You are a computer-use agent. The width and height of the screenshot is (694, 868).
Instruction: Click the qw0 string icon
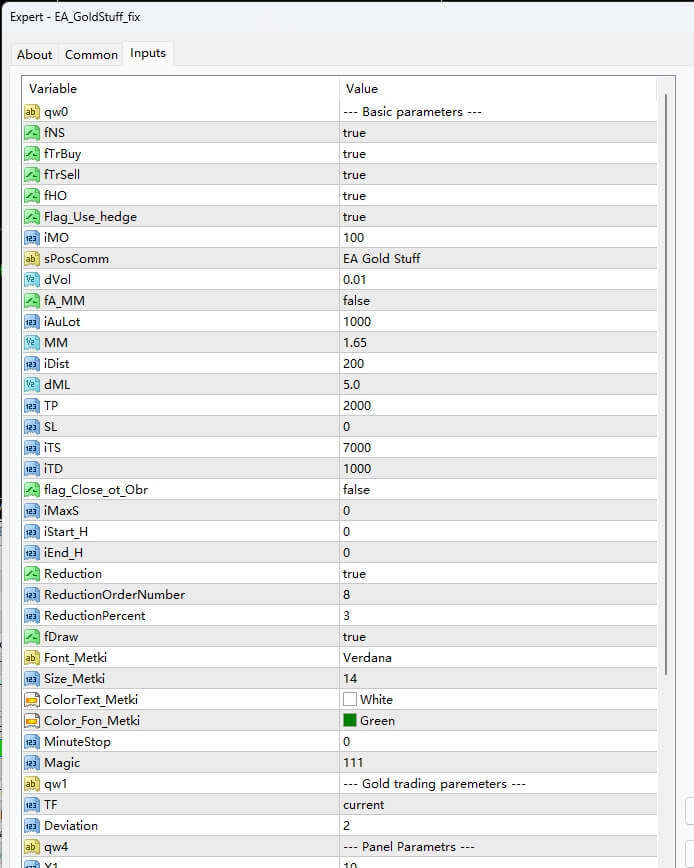[32, 112]
